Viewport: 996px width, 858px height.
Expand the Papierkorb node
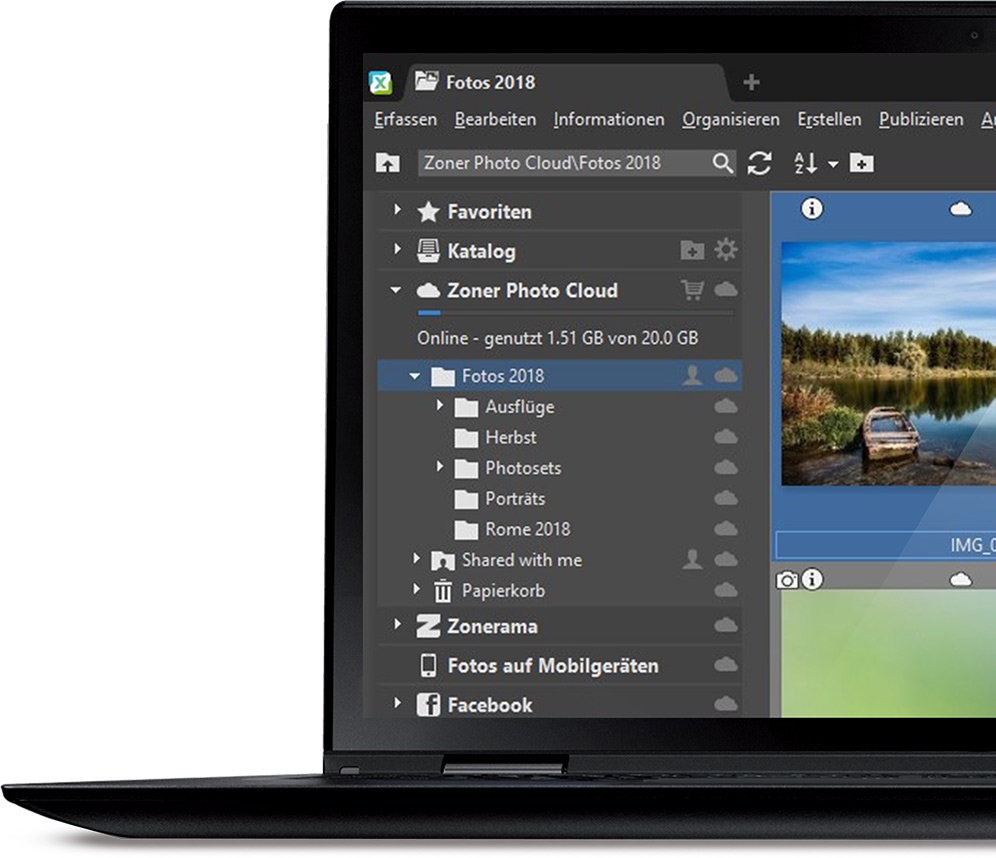tap(416, 589)
